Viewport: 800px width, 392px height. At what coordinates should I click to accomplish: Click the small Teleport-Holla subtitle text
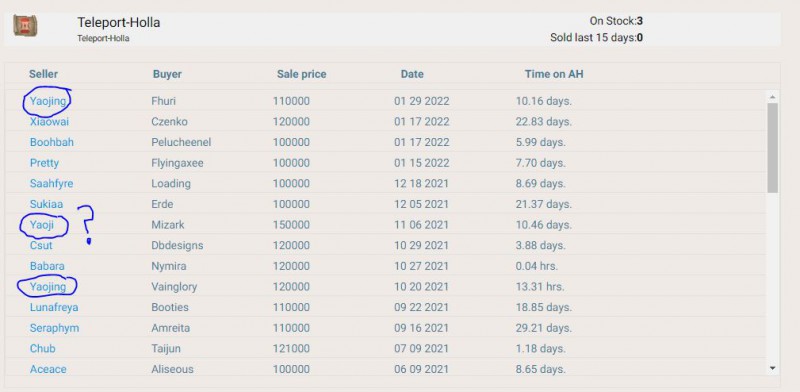pyautogui.click(x=103, y=38)
